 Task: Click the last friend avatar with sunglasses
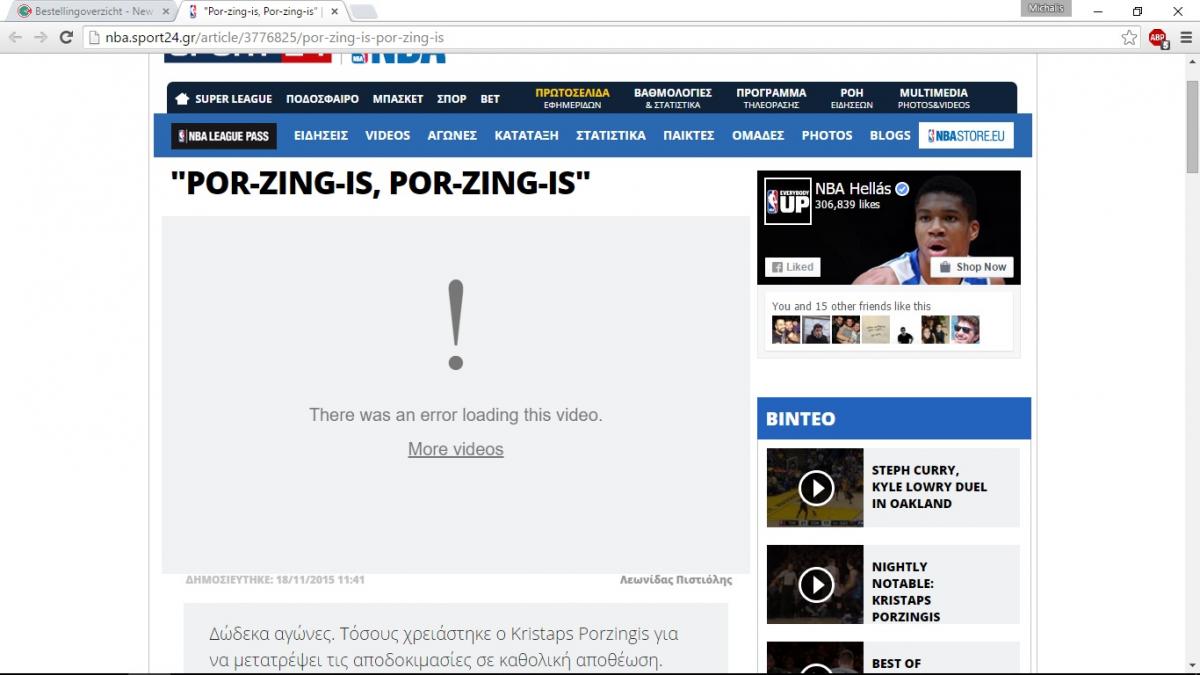tap(965, 330)
